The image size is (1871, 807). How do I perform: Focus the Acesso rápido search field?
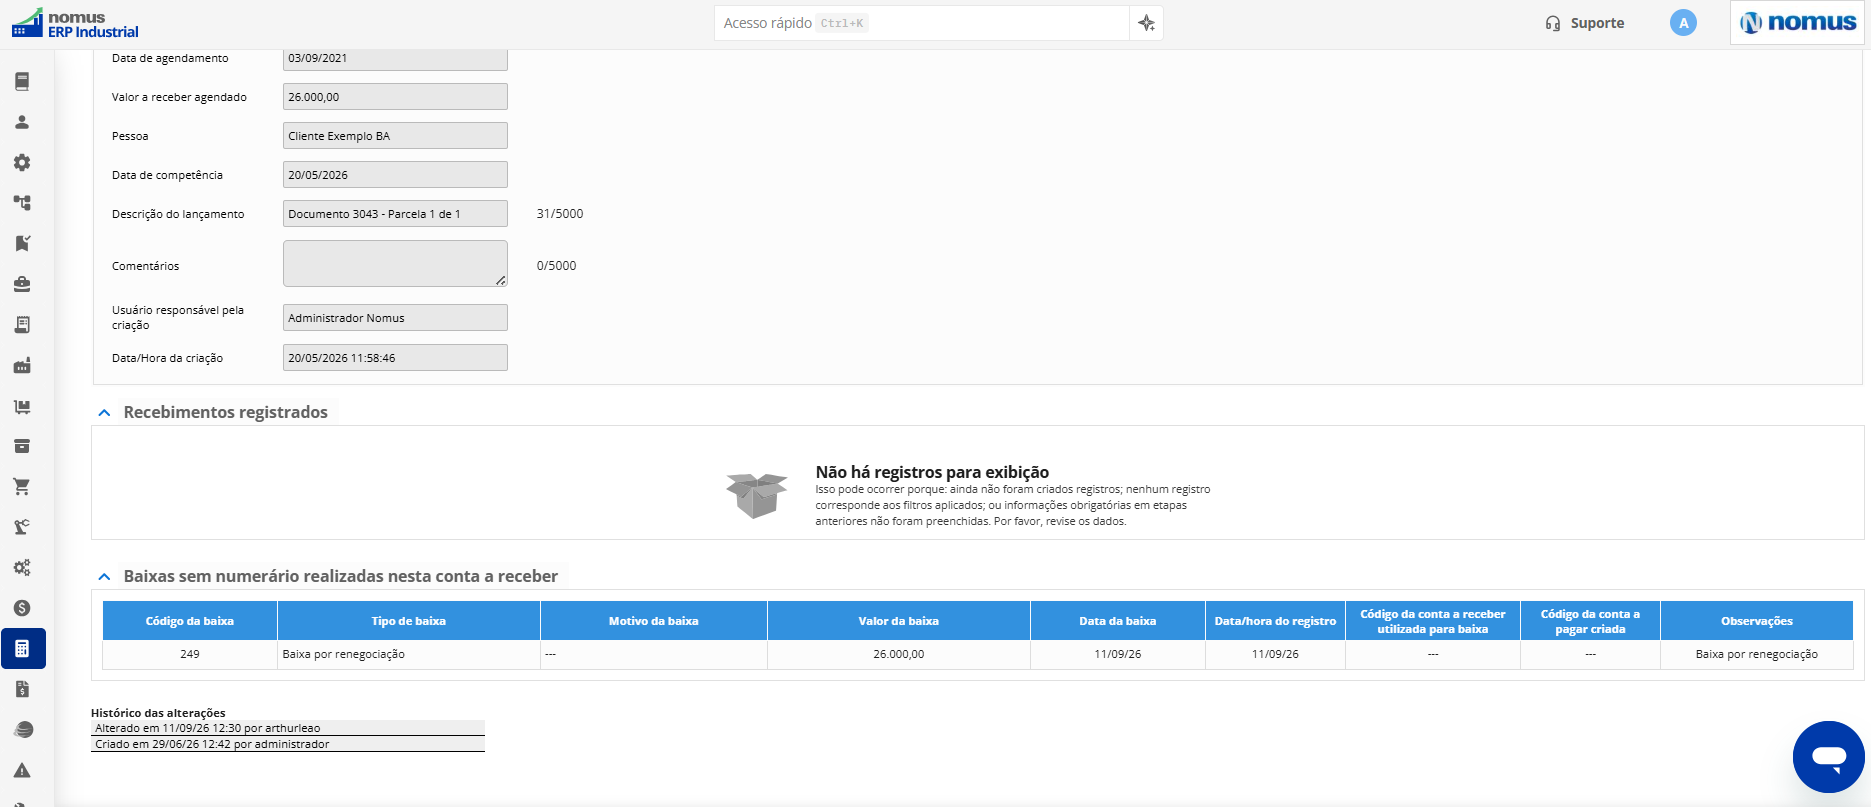click(x=921, y=23)
